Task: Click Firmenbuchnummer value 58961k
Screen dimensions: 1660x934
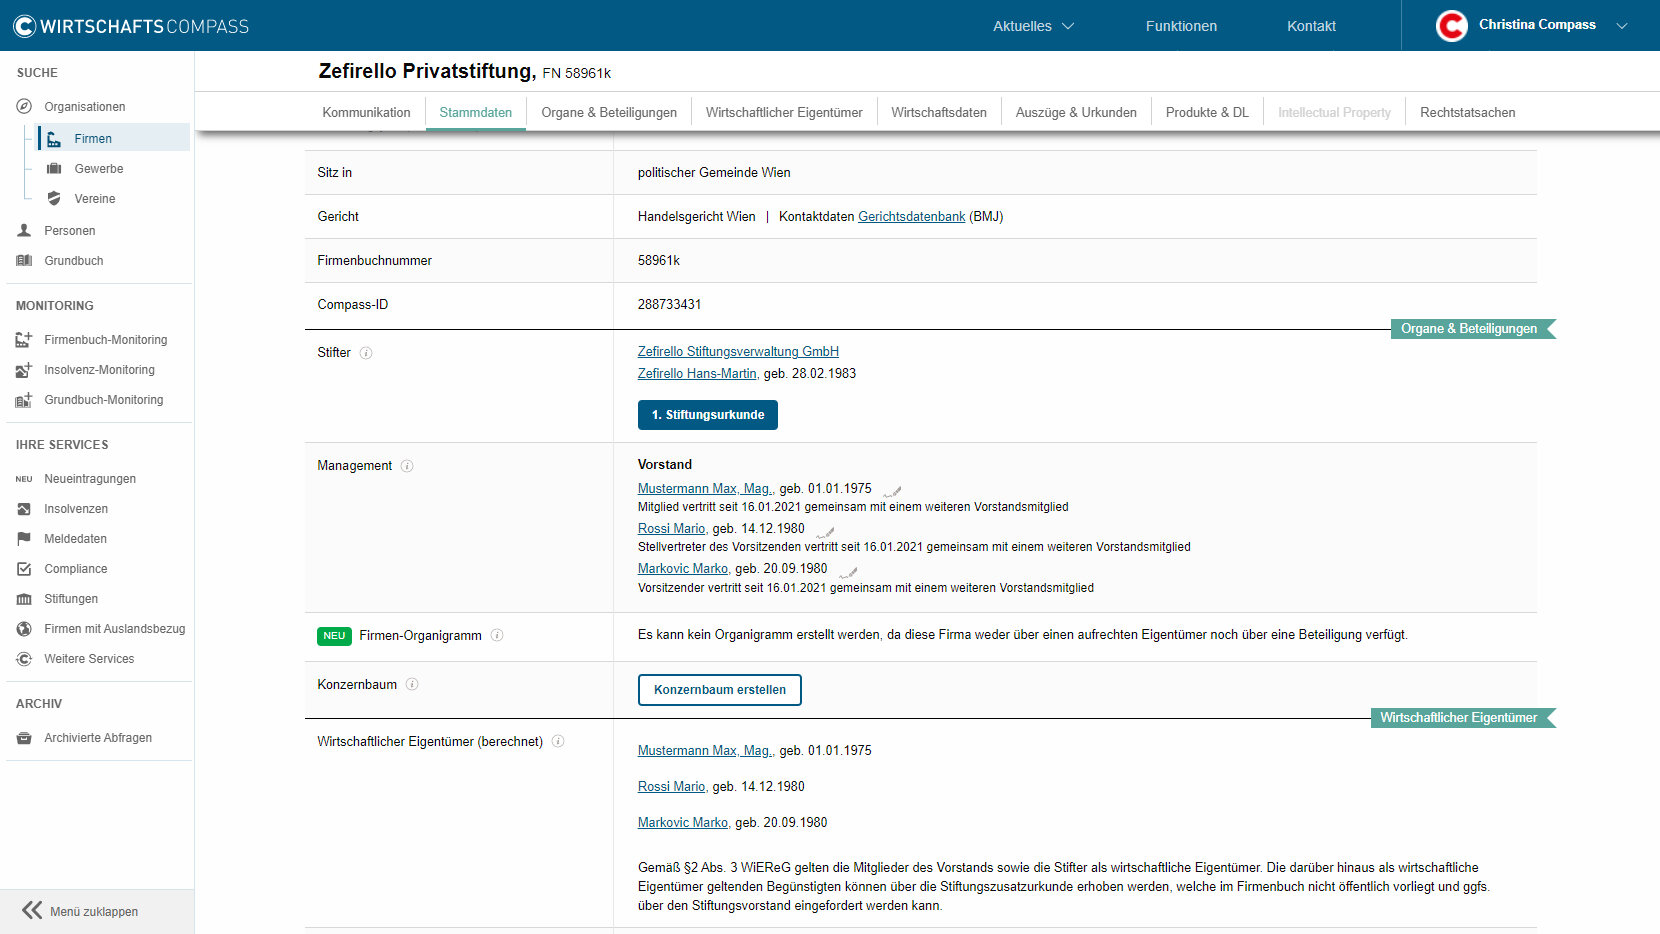Action: [x=659, y=261]
